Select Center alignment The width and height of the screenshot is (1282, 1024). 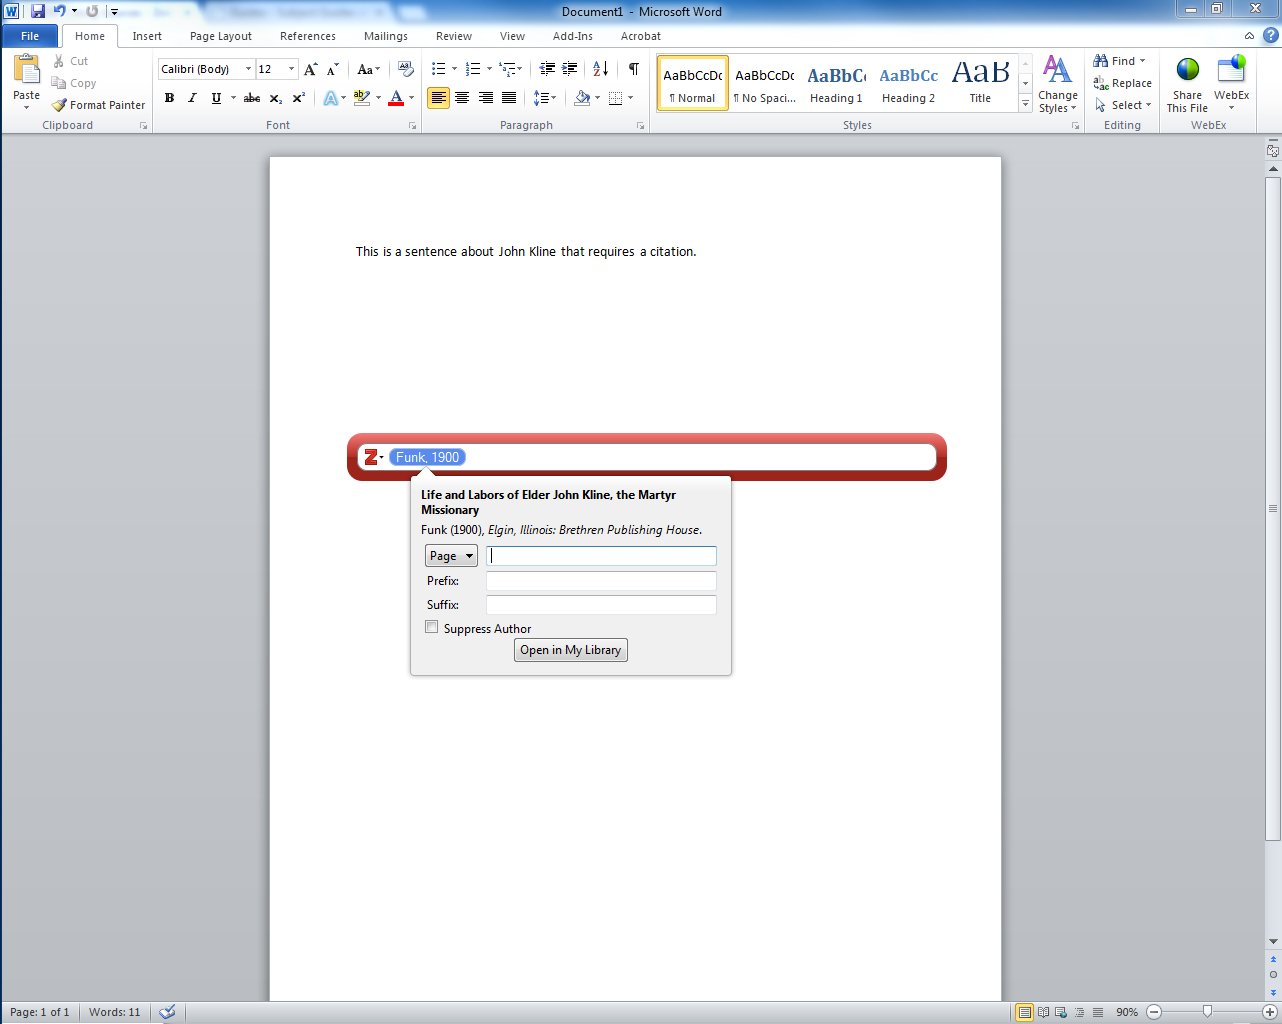pyautogui.click(x=462, y=98)
